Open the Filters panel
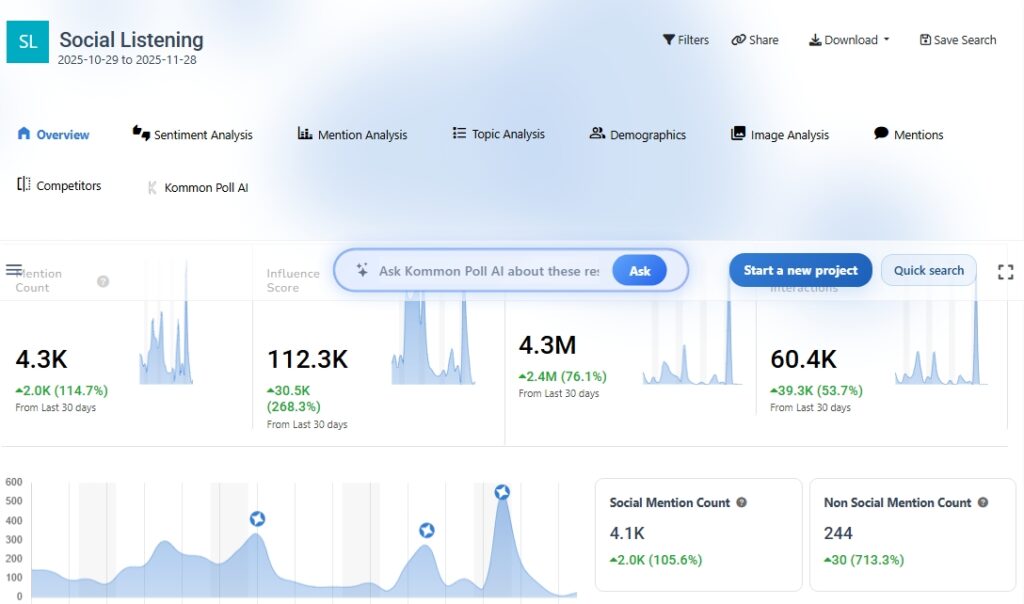Image resolution: width=1024 pixels, height=604 pixels. (685, 40)
